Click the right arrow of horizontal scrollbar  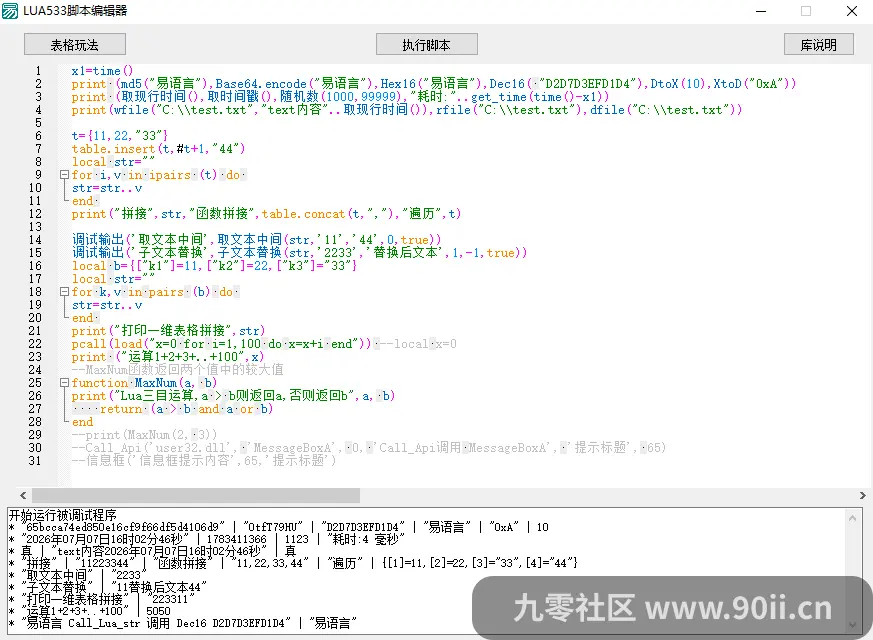click(862, 495)
